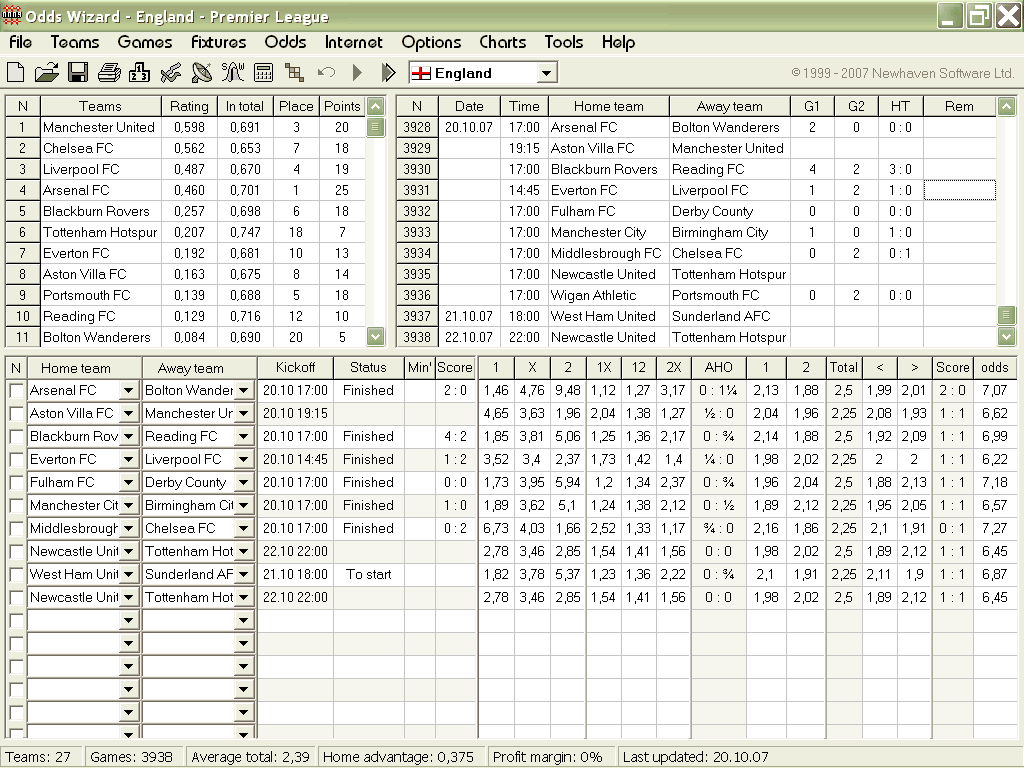
Task: Open the Options menu
Action: (431, 42)
